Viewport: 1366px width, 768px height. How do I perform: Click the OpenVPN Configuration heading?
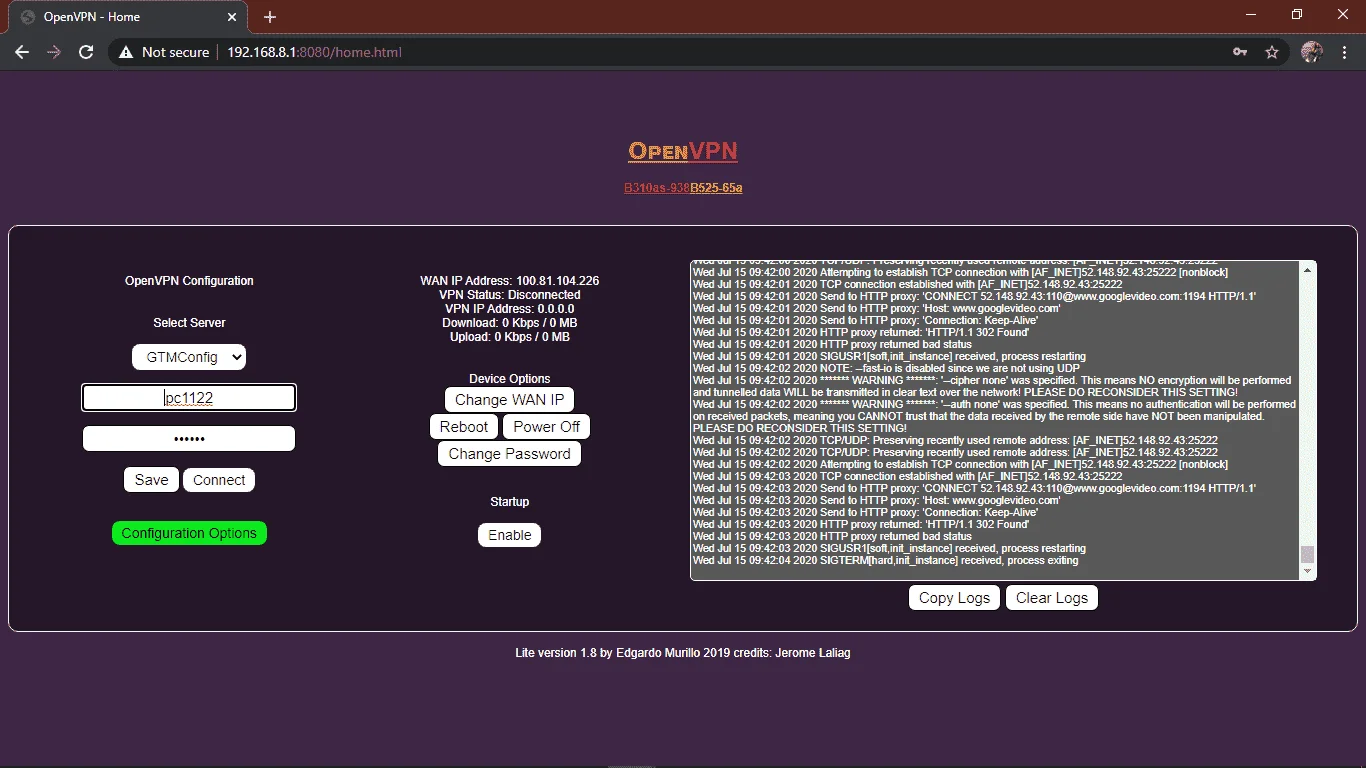coord(189,281)
